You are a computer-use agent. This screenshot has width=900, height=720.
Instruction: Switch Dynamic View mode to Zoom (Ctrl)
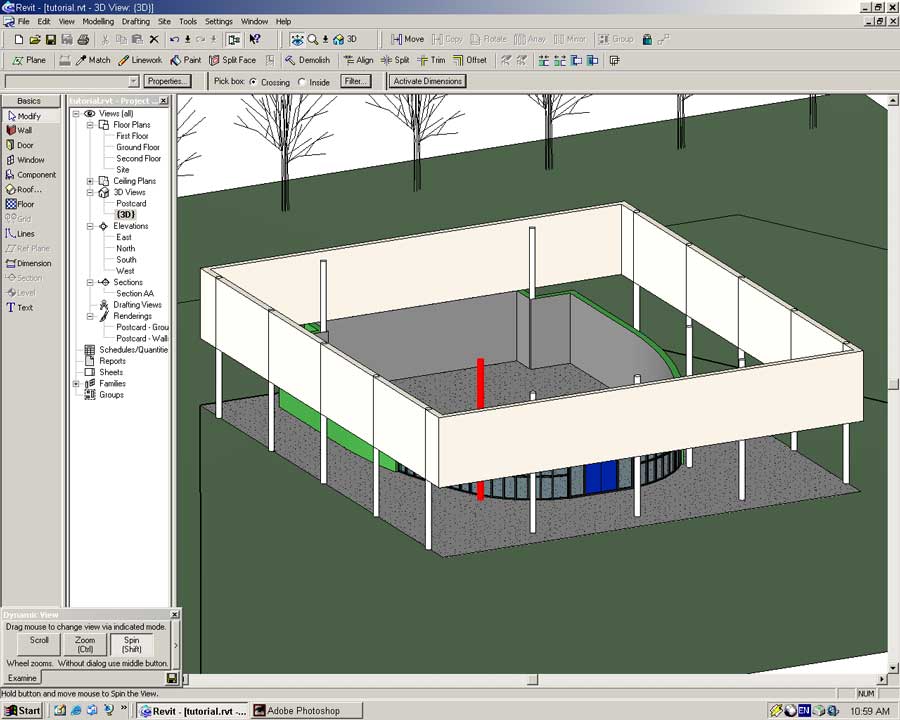pyautogui.click(x=85, y=644)
